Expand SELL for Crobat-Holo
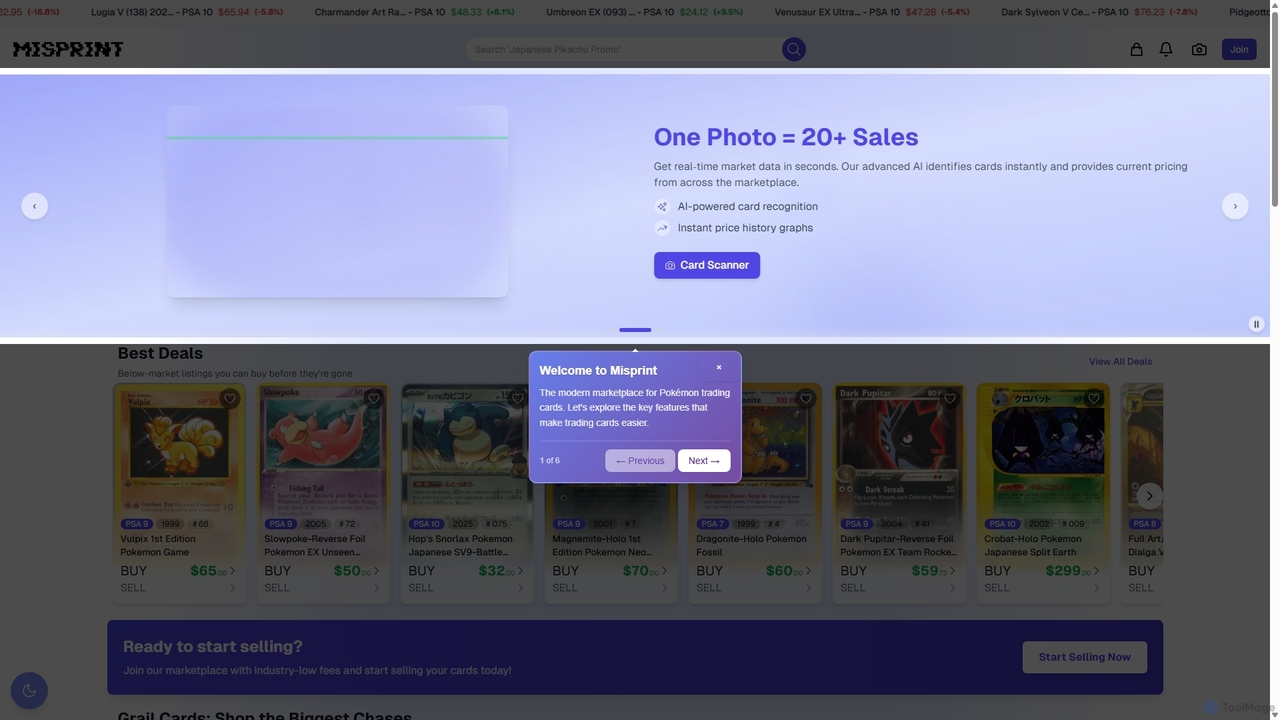Image resolution: width=1280 pixels, height=720 pixels. 1042,588
